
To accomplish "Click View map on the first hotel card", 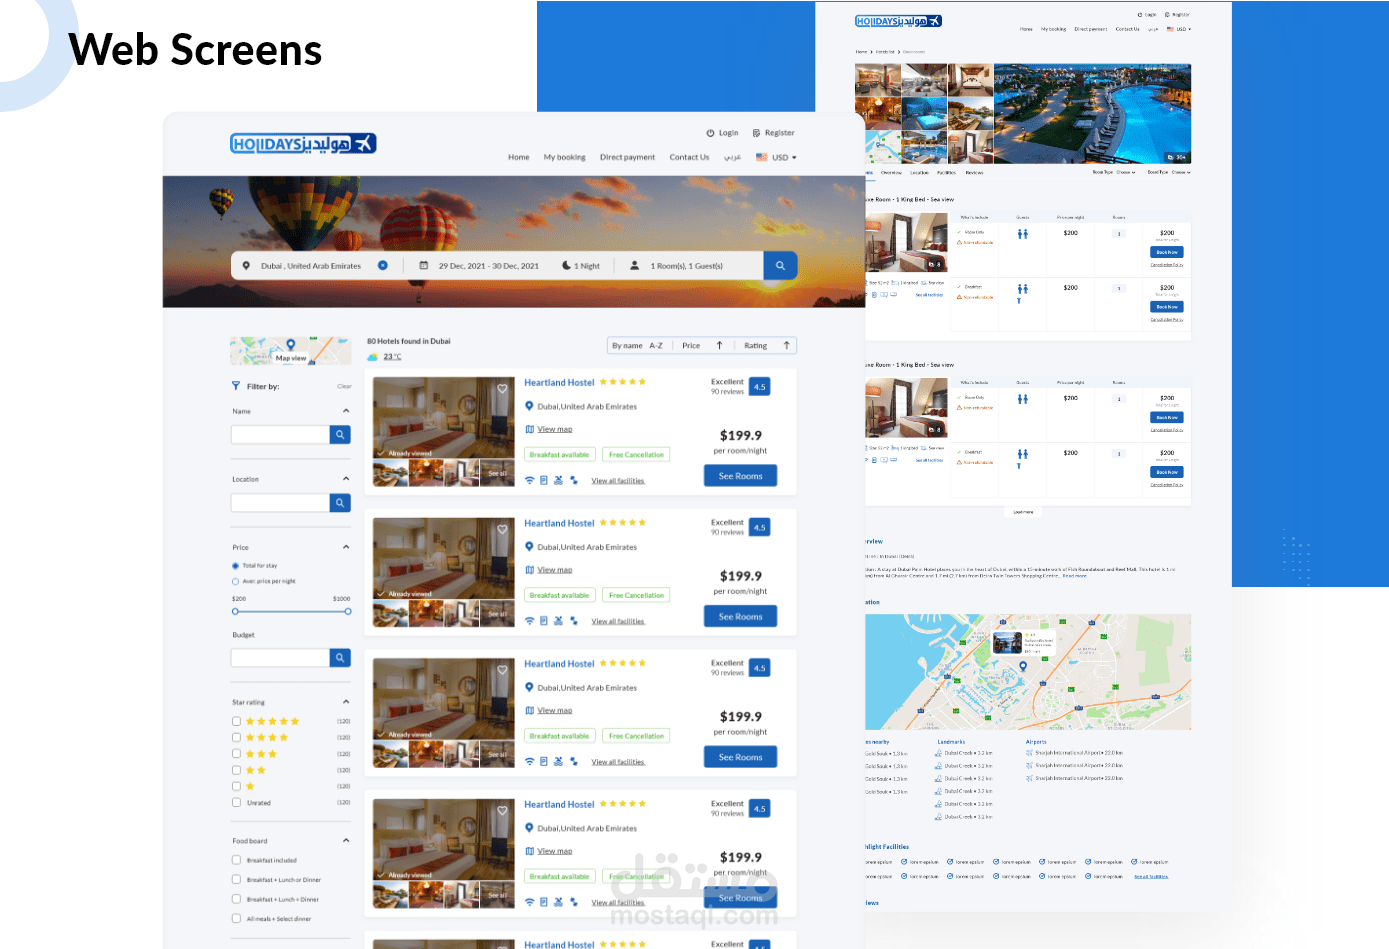I will pos(555,429).
